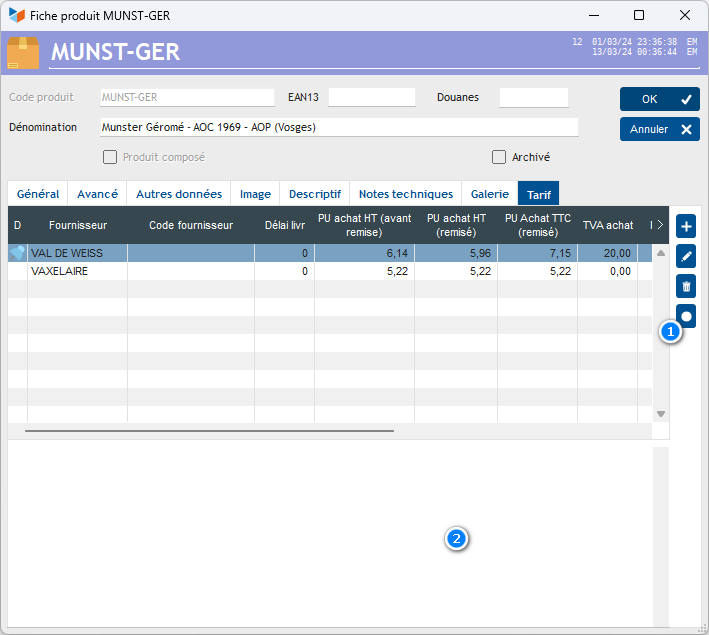Click the round circle icon button
The width and height of the screenshot is (709, 635).
686,316
